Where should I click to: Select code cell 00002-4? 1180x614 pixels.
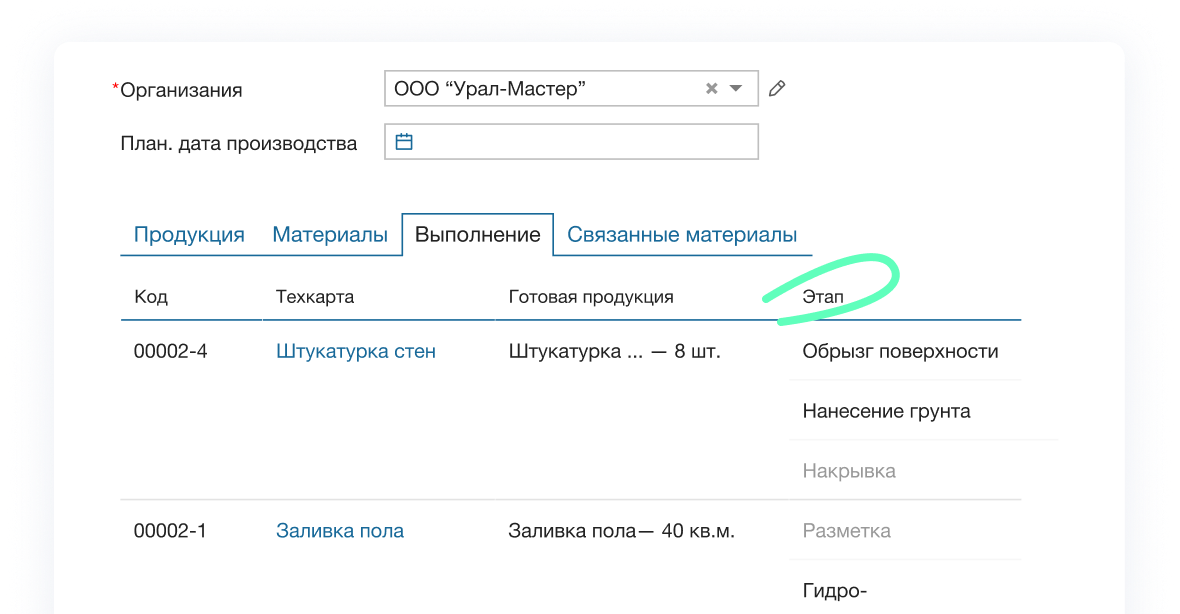pyautogui.click(x=170, y=351)
